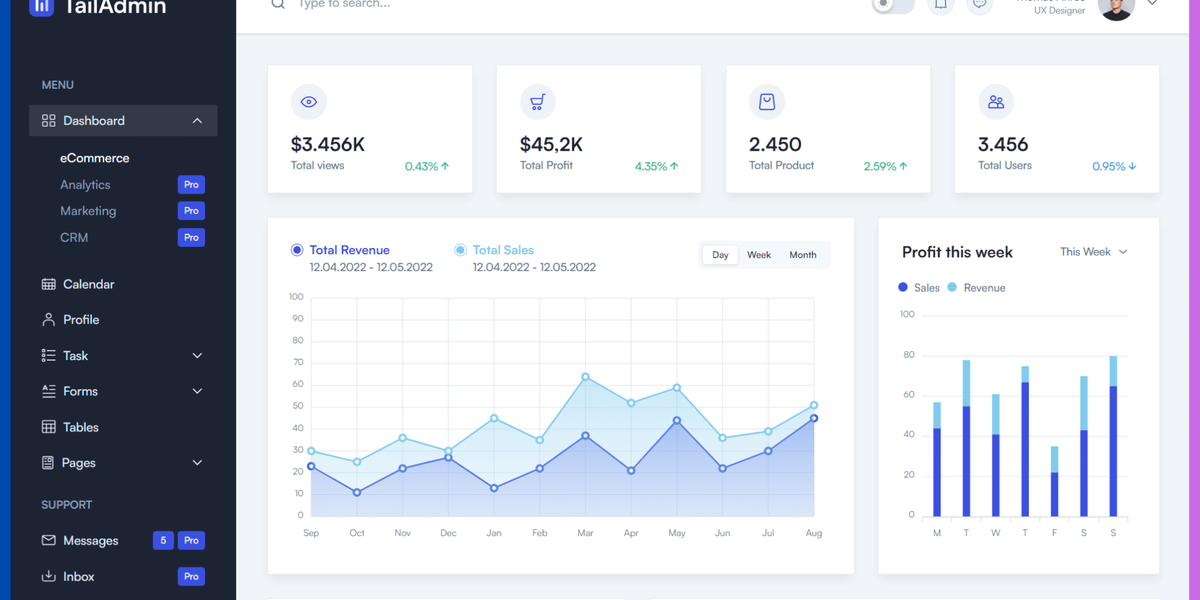Open the eCommerce dashboard link
The width and height of the screenshot is (1200, 600).
click(x=95, y=157)
